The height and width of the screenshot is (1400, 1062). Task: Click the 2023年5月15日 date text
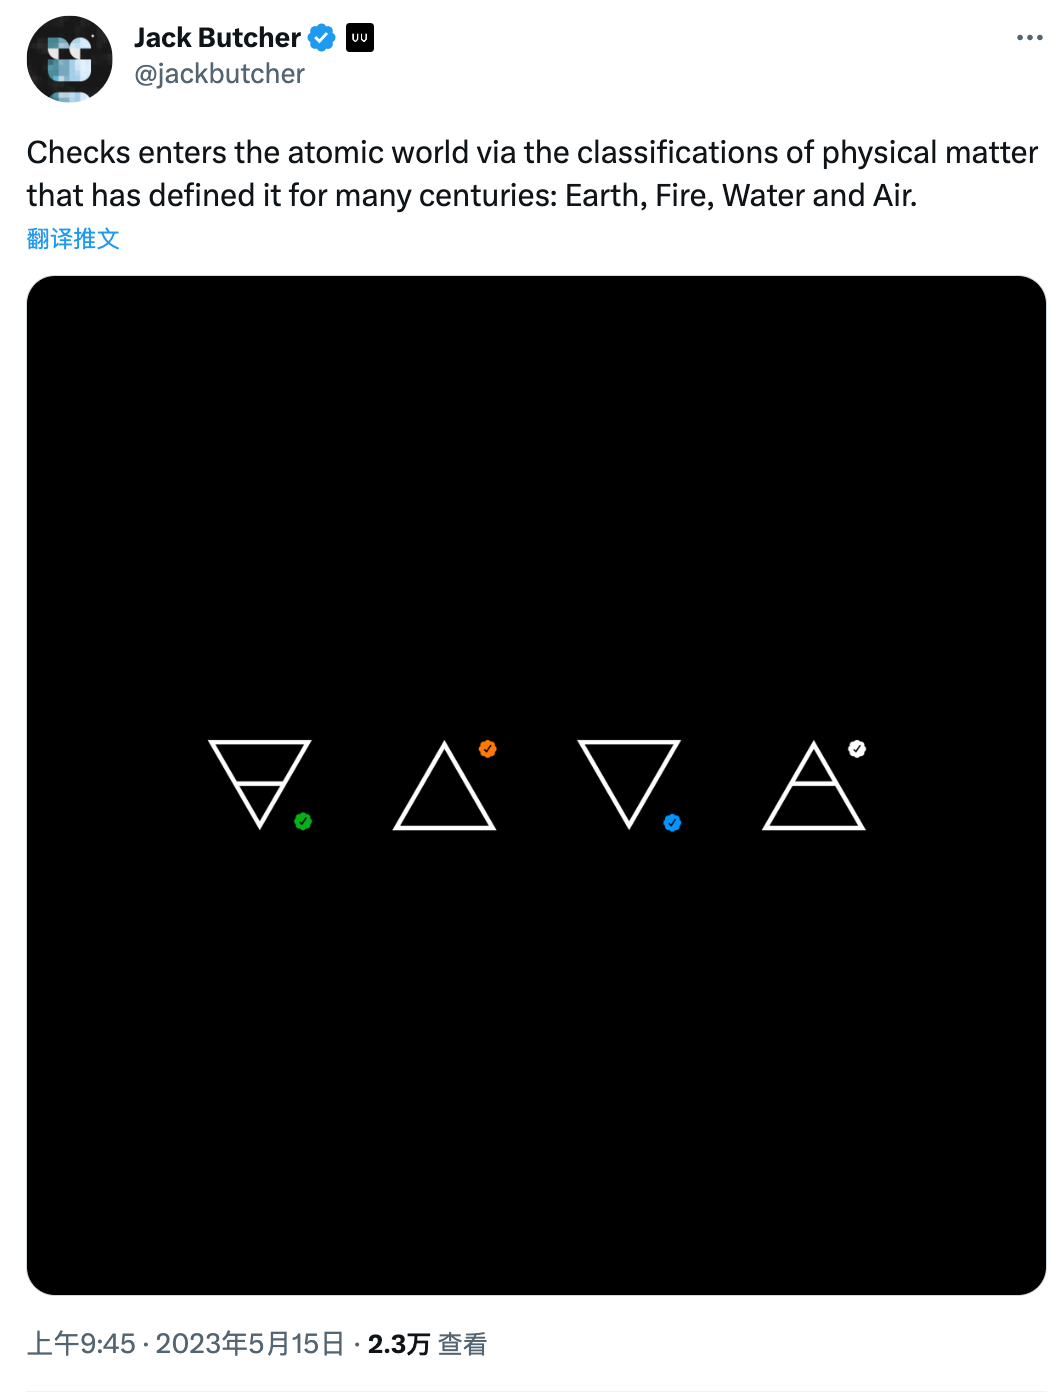[250, 1344]
